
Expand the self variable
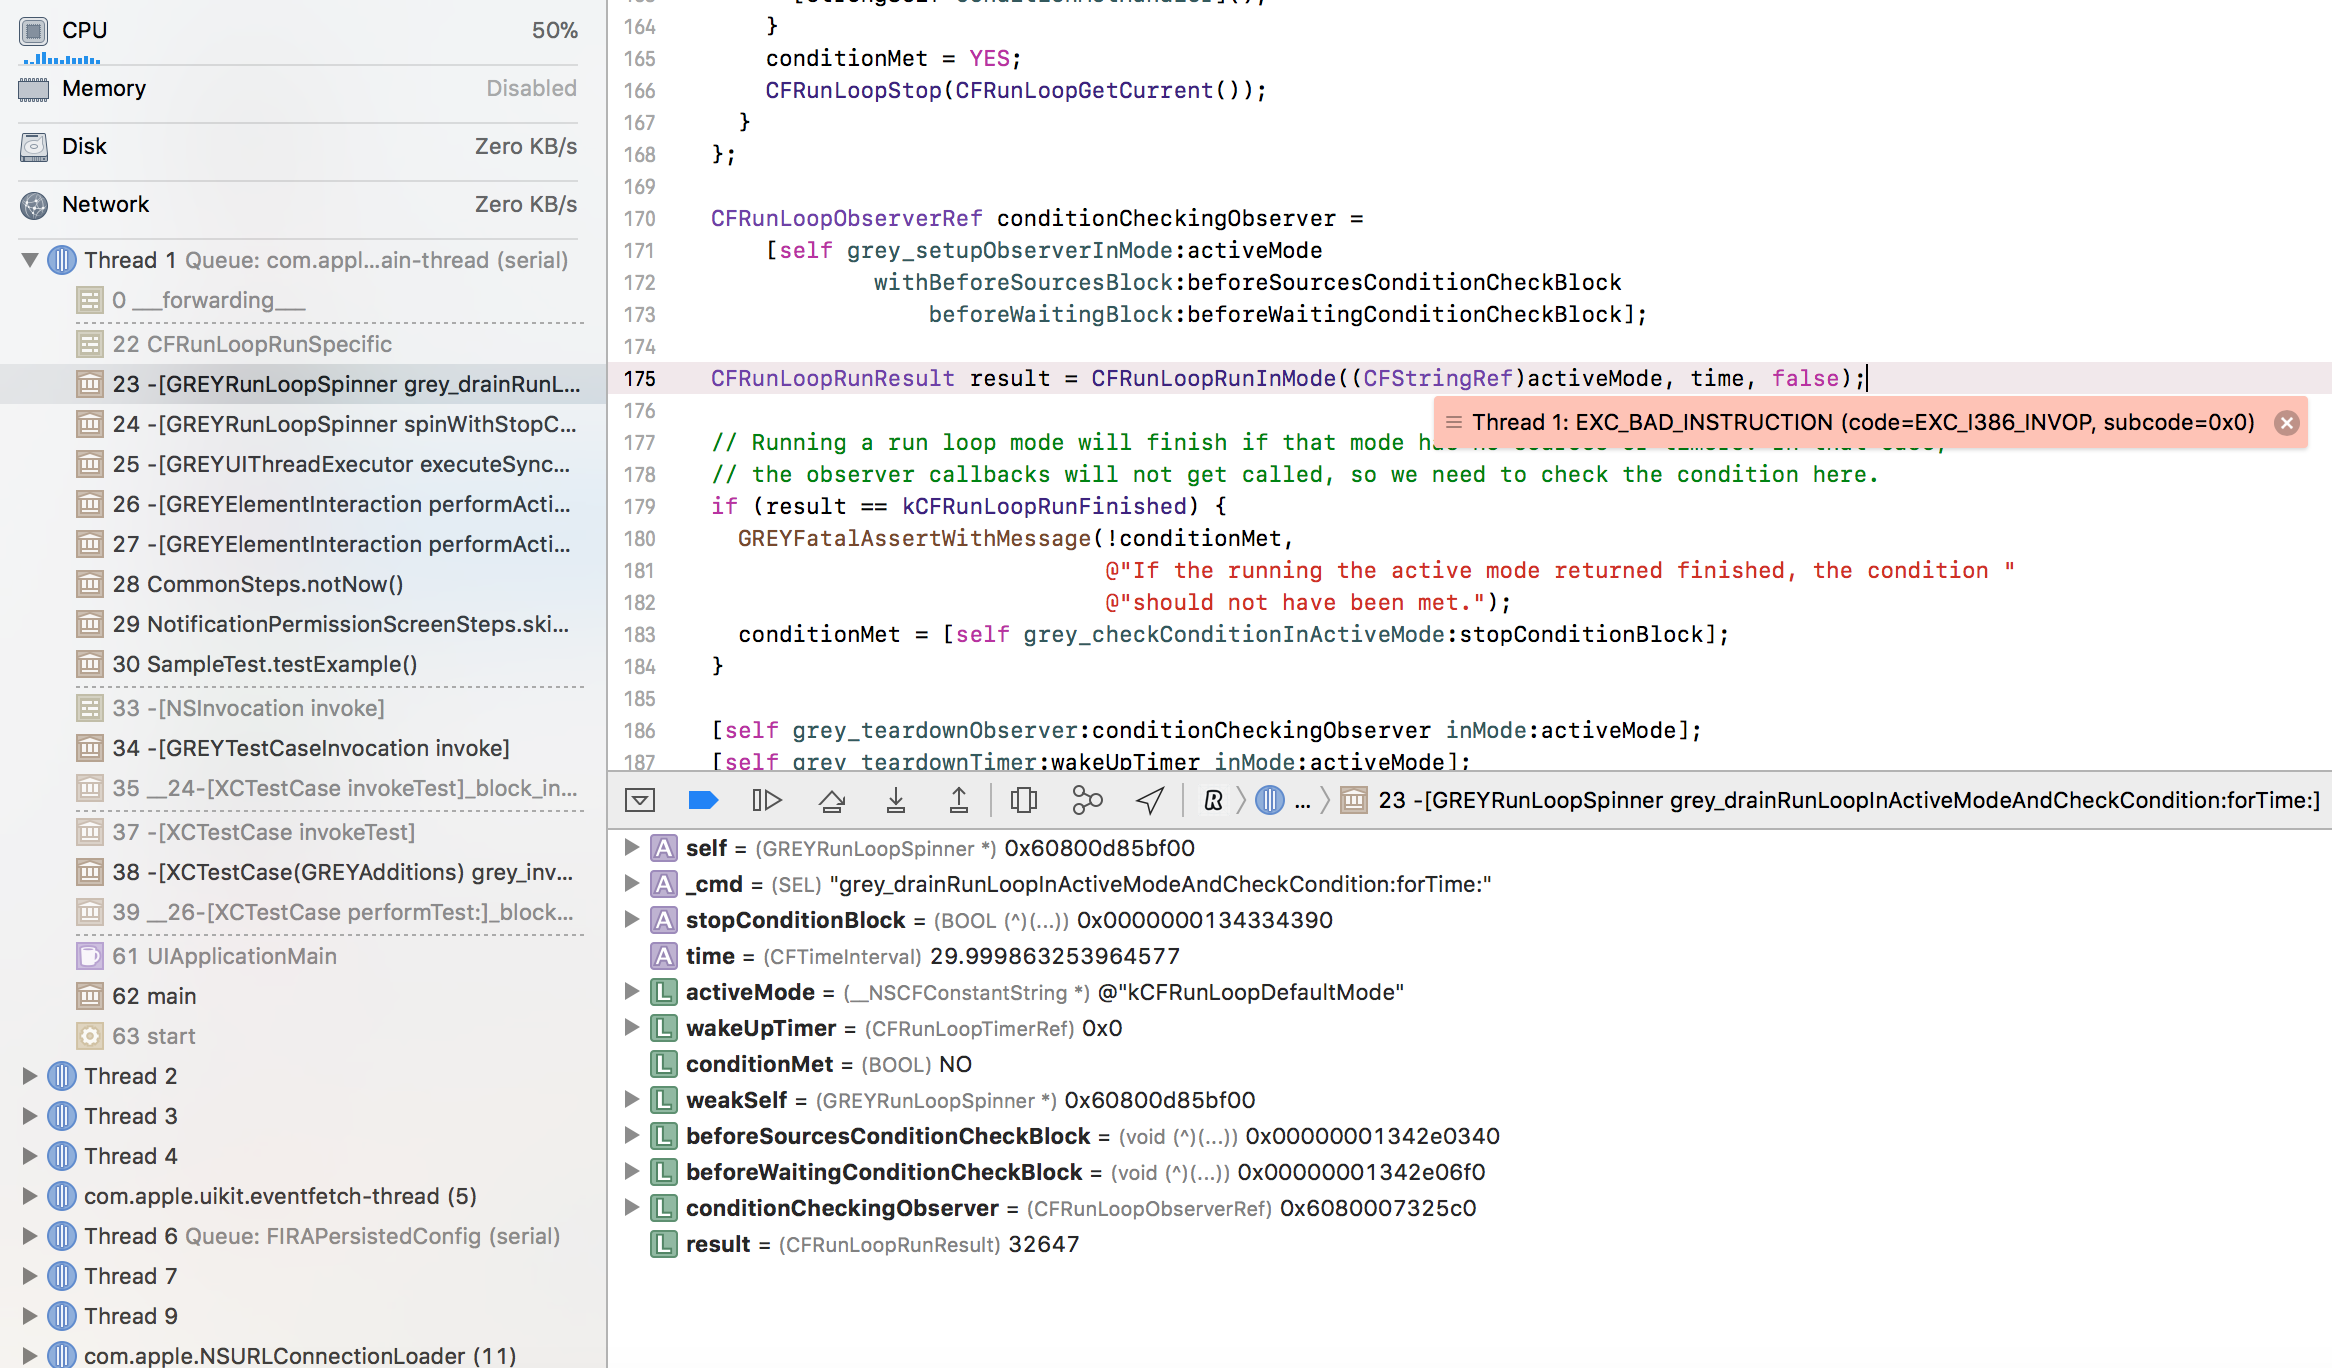coord(631,848)
